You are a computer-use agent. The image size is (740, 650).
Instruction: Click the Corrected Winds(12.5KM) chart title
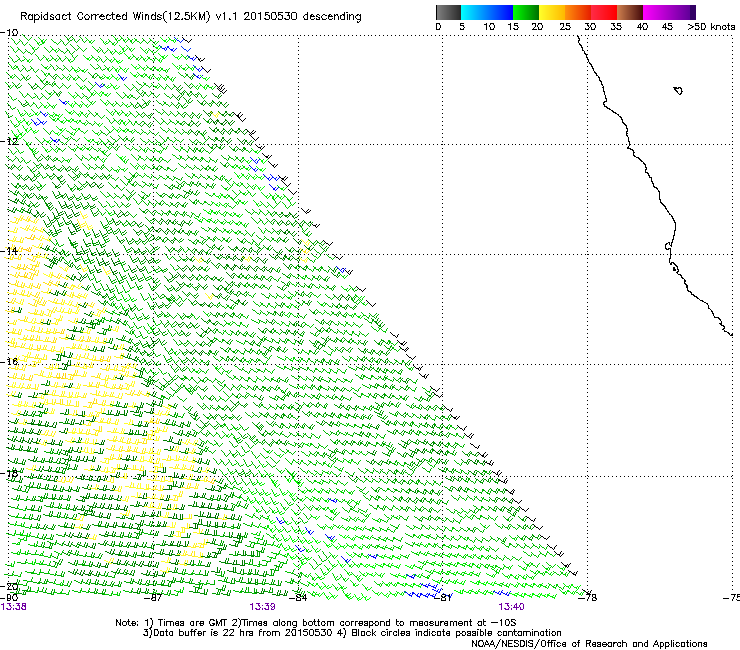191,17
